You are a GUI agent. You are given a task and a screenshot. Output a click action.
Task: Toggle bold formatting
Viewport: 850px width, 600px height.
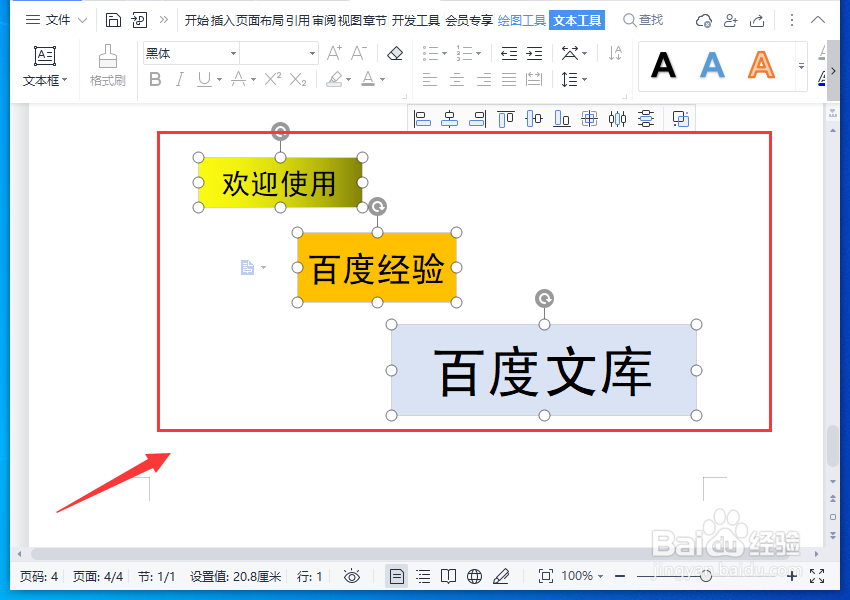[x=155, y=80]
